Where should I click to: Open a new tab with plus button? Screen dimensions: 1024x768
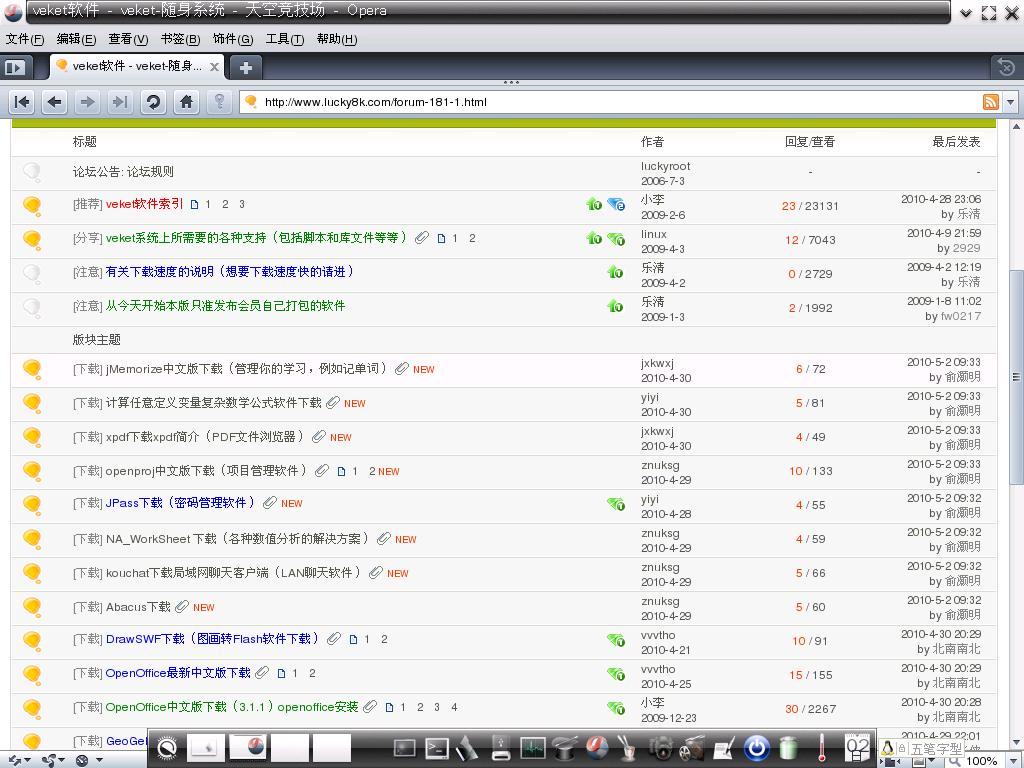pyautogui.click(x=246, y=67)
